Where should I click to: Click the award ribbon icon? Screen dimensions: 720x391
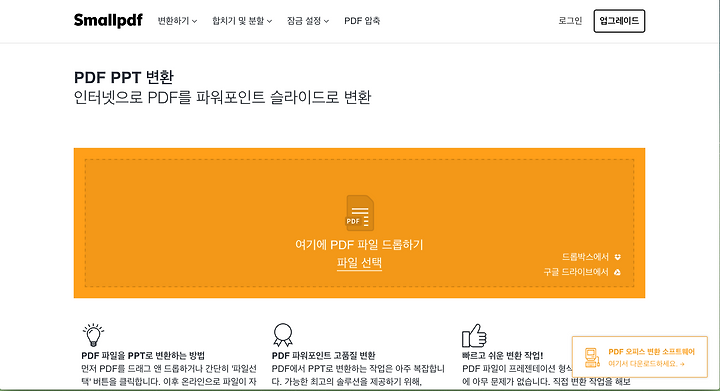coord(283,335)
